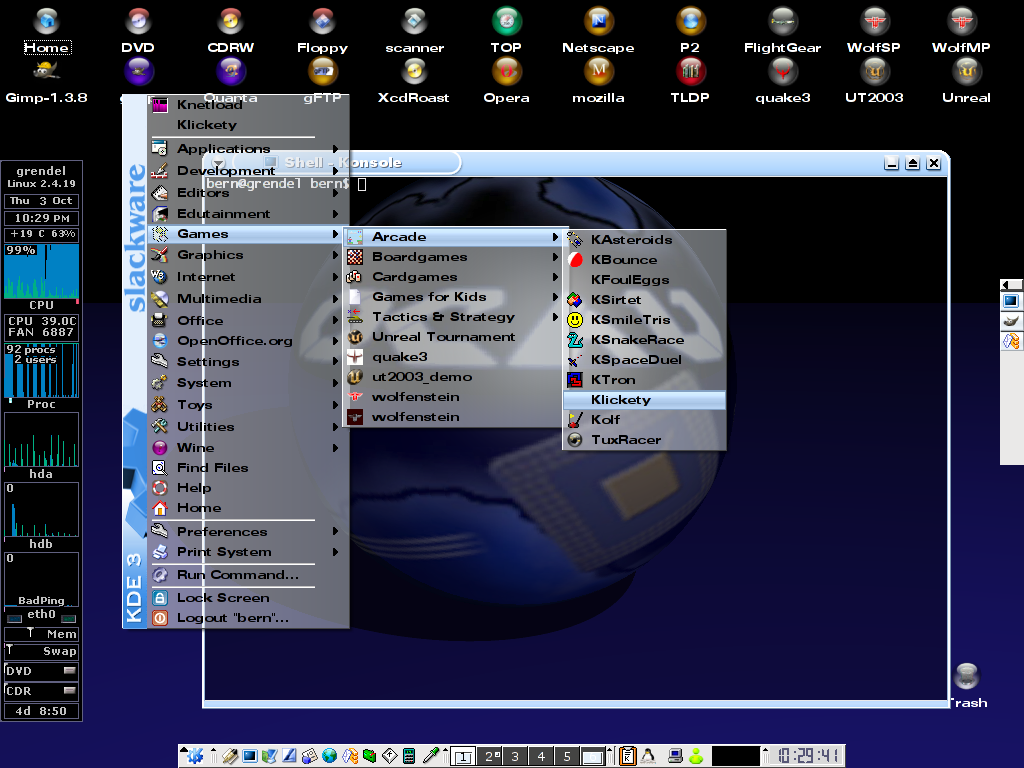1024x768 pixels.
Task: Choose KAsteroids from the Arcade menu
Action: click(x=645, y=240)
